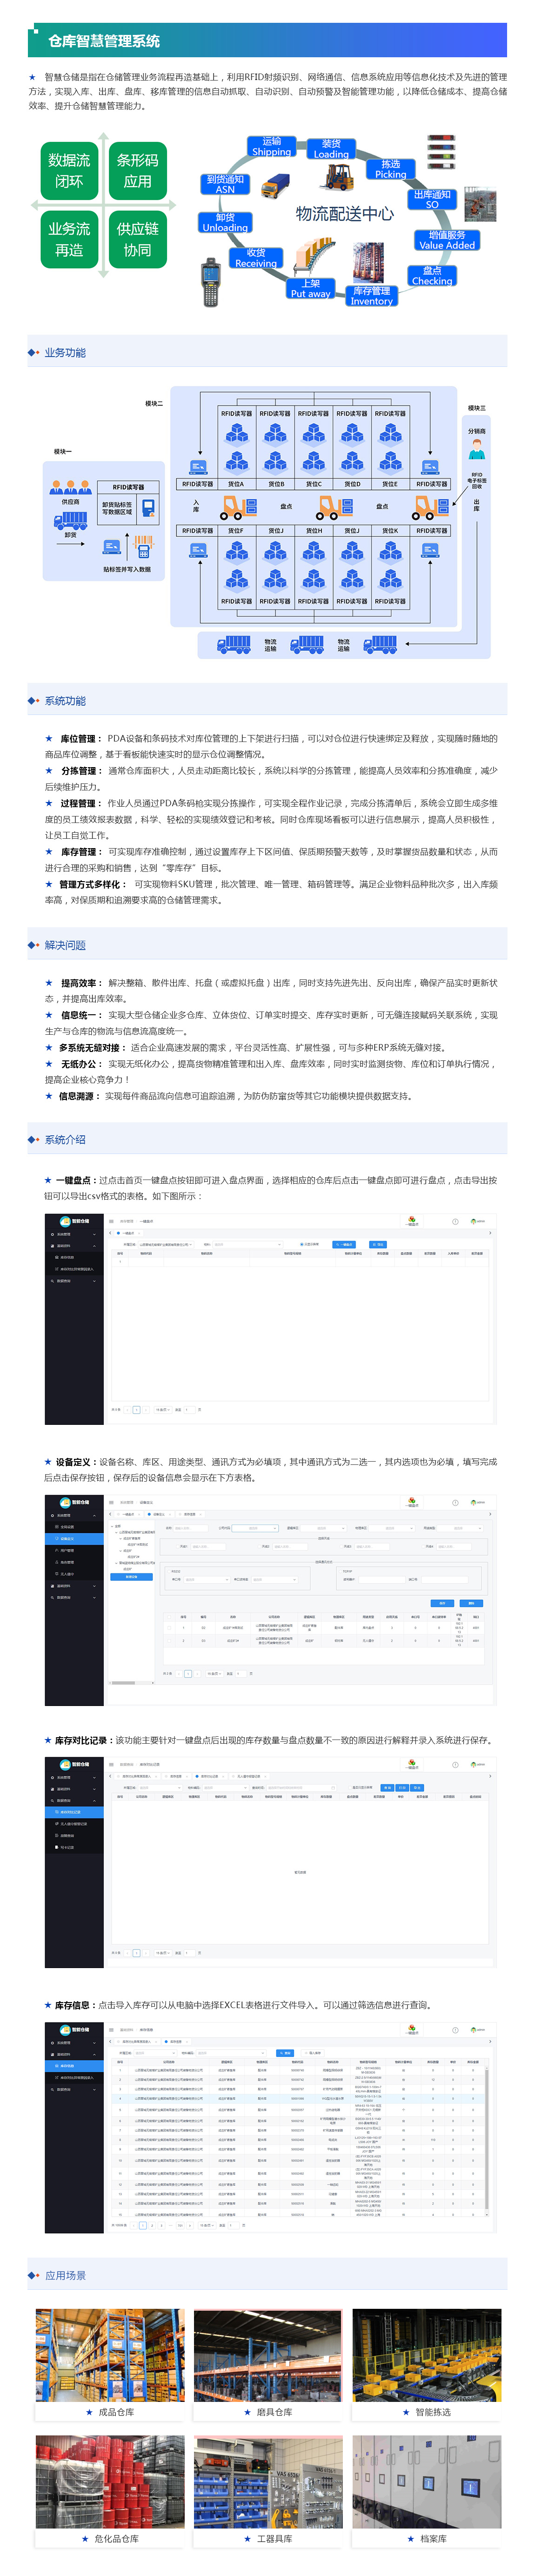Image resolution: width=535 pixels, height=2576 pixels.
Task: Open the 成品仓库 scene photo
Action: 110,2355
